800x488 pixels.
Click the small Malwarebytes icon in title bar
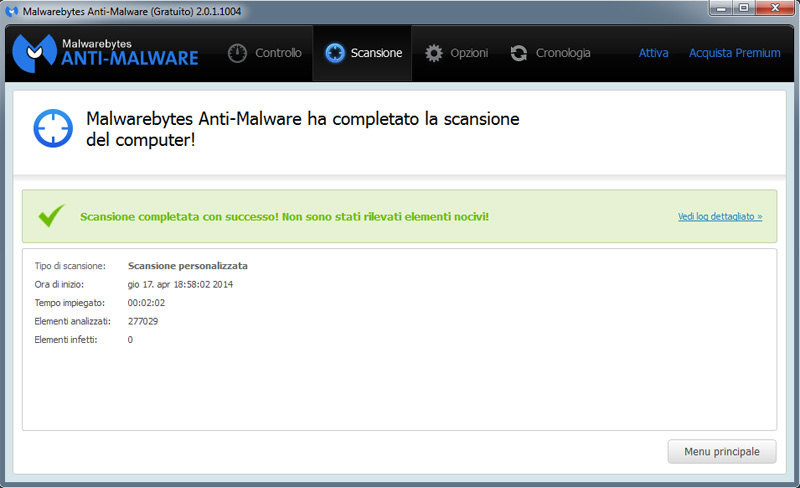[x=11, y=11]
